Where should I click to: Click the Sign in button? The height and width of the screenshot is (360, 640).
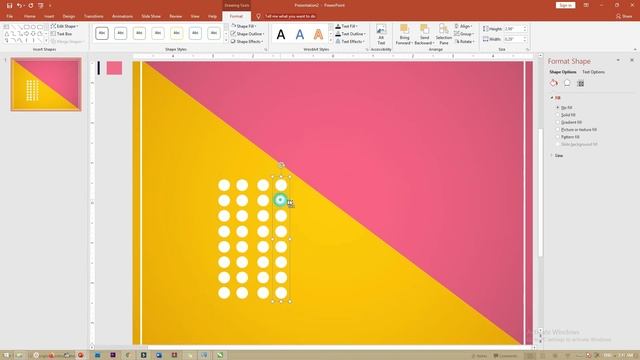pyautogui.click(x=565, y=5)
